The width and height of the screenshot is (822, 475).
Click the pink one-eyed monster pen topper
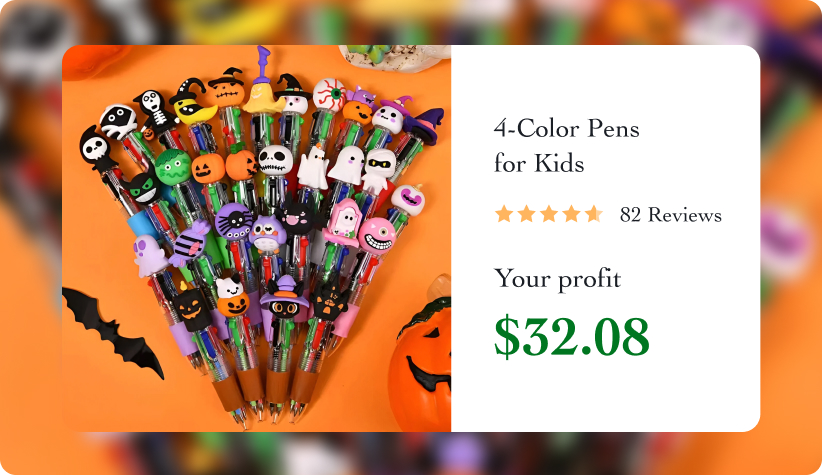point(376,235)
